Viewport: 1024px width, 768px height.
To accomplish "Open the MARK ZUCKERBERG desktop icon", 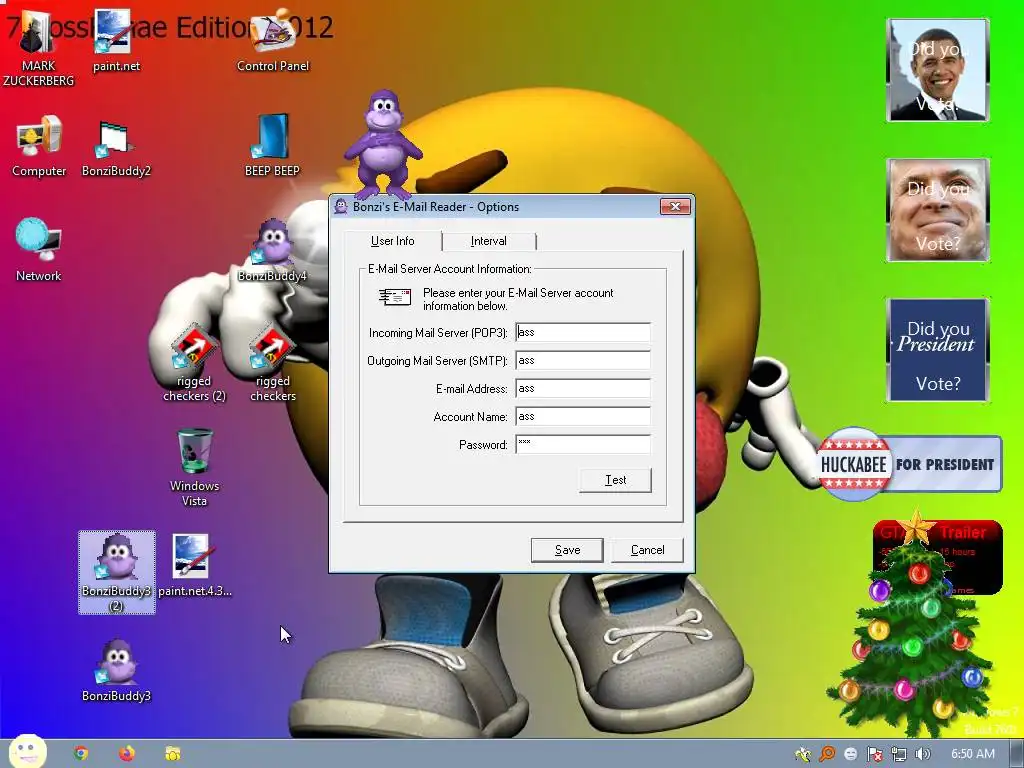I will coord(38,49).
